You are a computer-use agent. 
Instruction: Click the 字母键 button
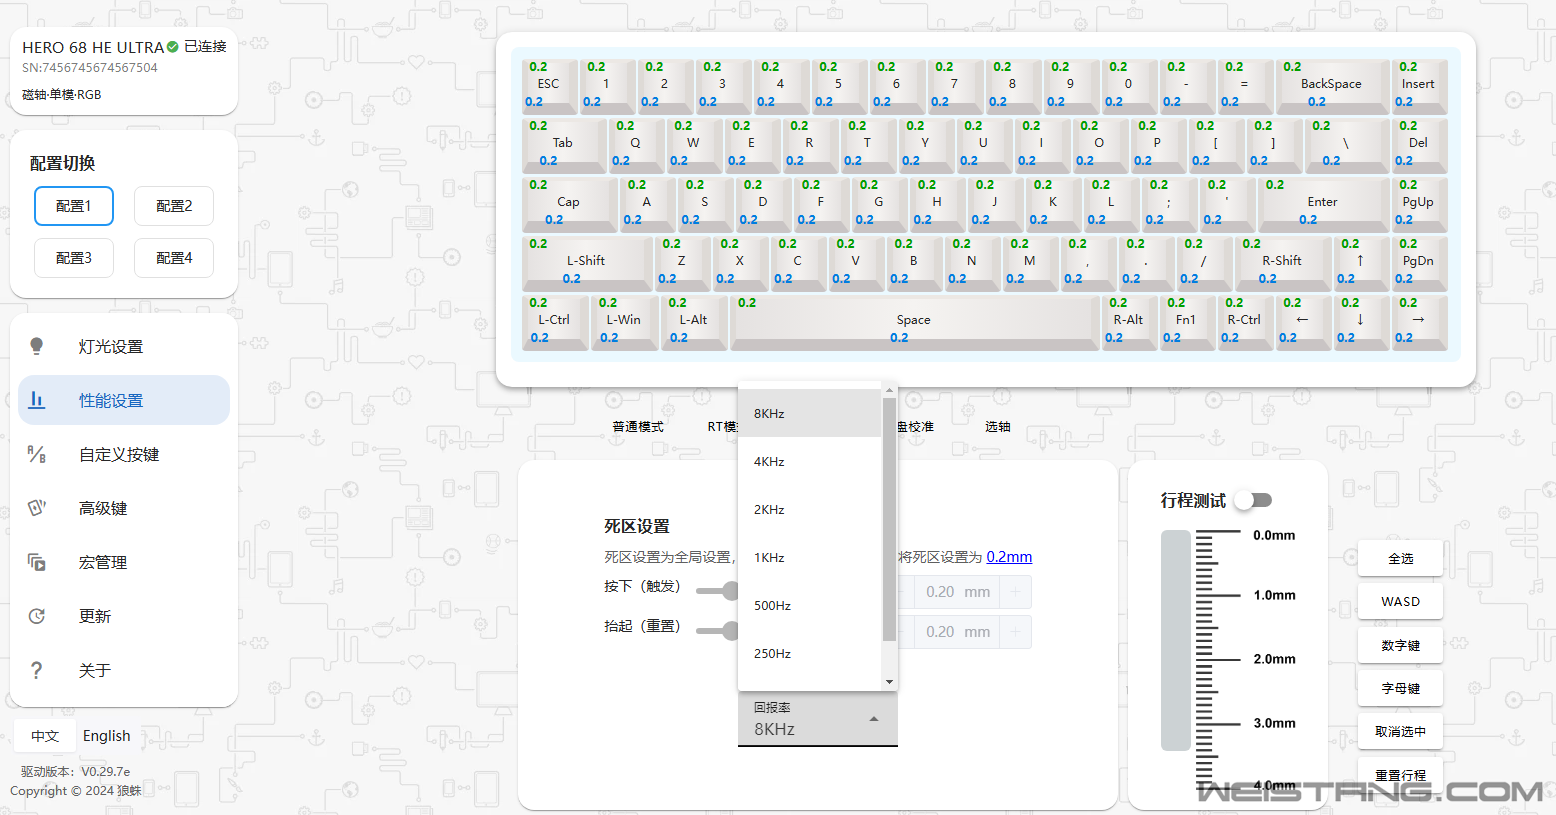coord(1400,688)
